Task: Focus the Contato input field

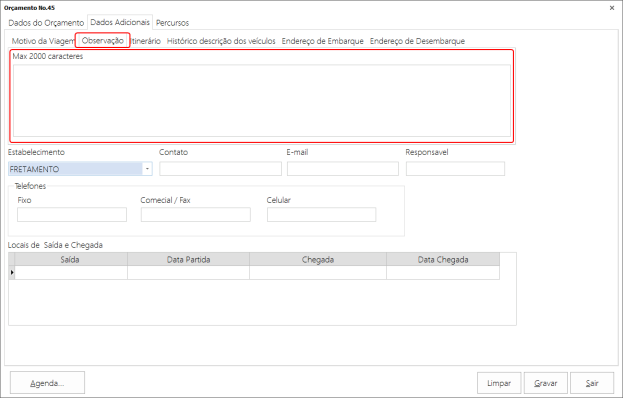Action: (x=220, y=169)
